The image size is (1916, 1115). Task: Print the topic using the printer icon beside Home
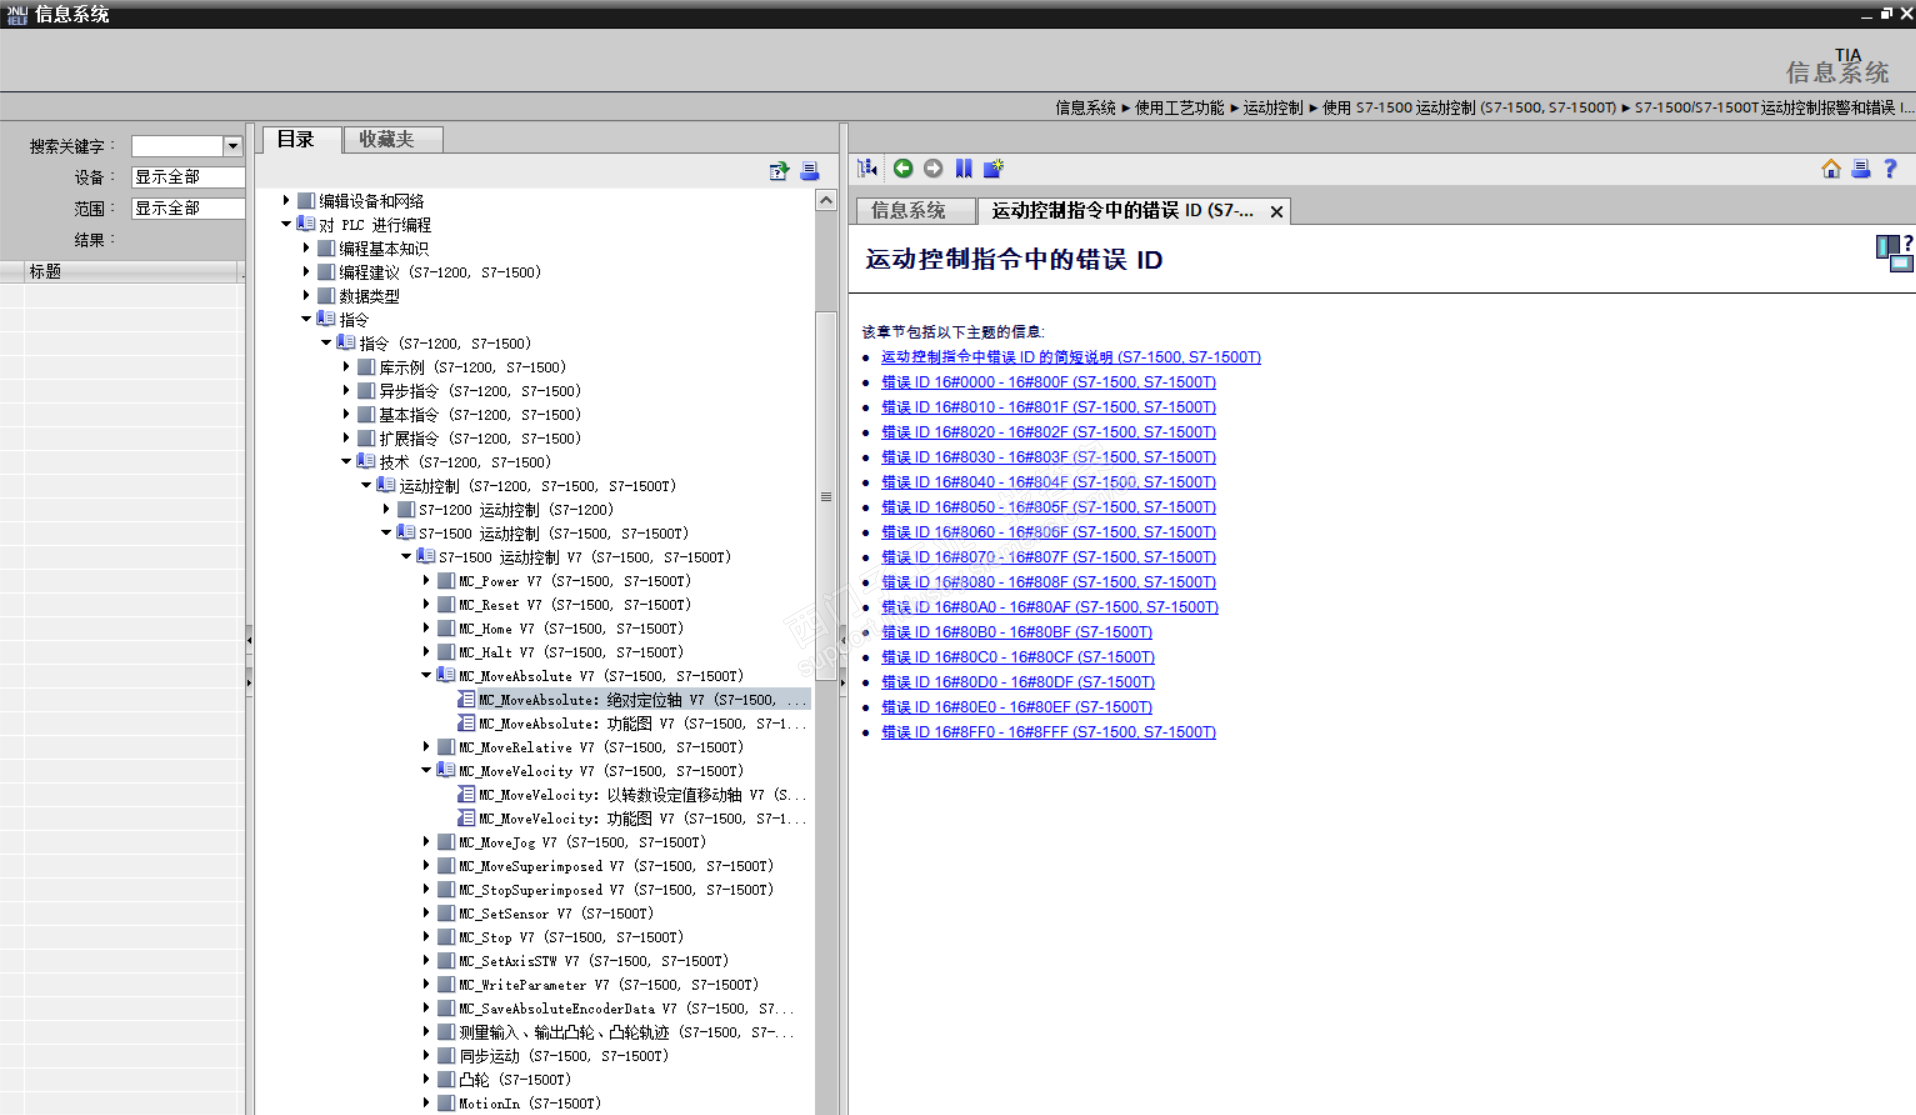click(x=1861, y=168)
